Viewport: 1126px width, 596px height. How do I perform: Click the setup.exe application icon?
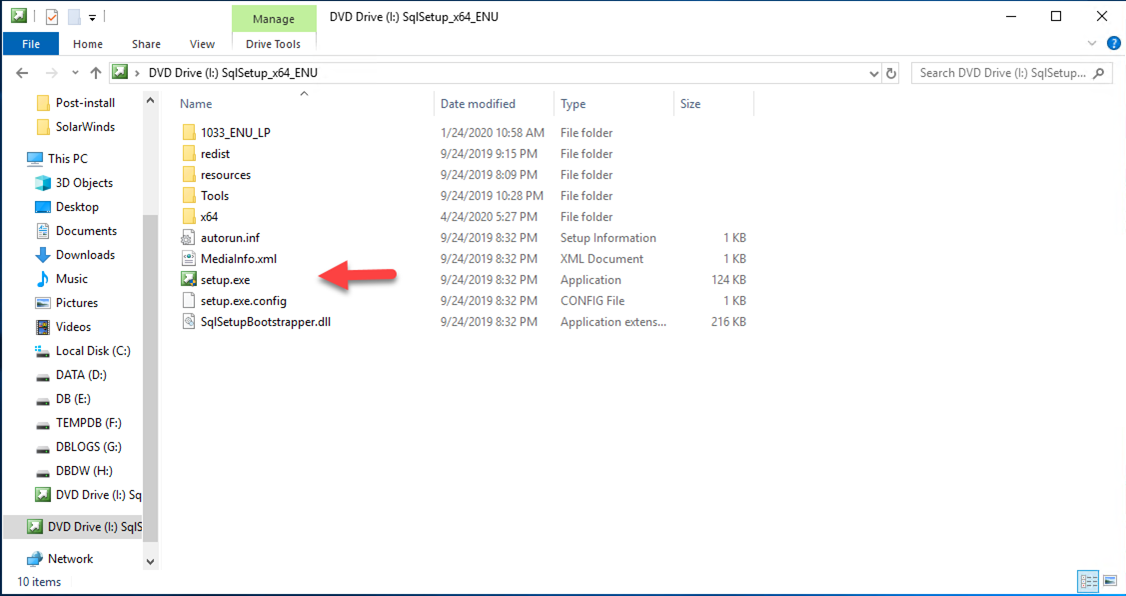188,280
